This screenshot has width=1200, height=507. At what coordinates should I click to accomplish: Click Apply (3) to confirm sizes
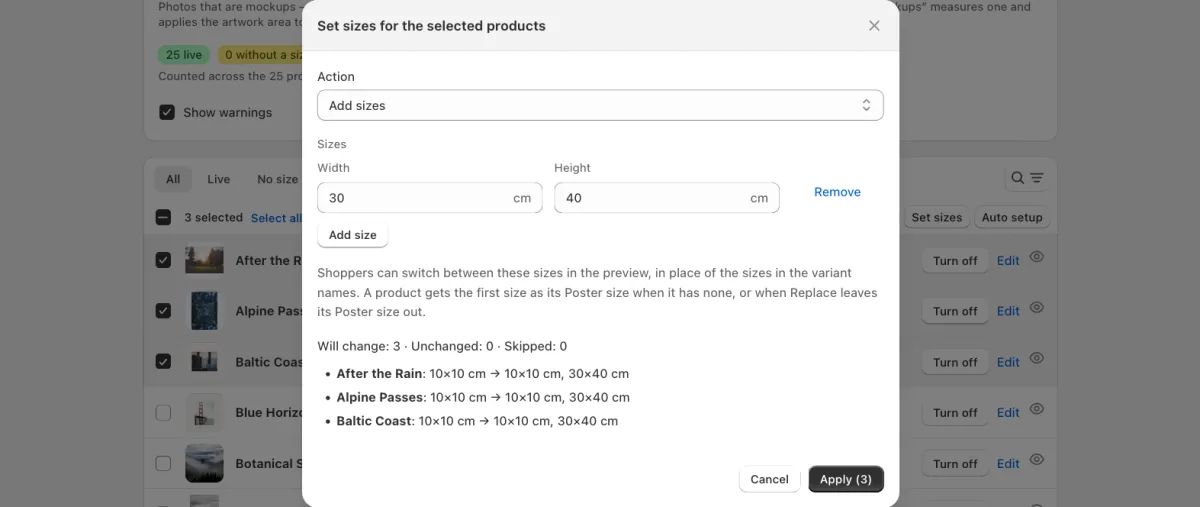(846, 479)
